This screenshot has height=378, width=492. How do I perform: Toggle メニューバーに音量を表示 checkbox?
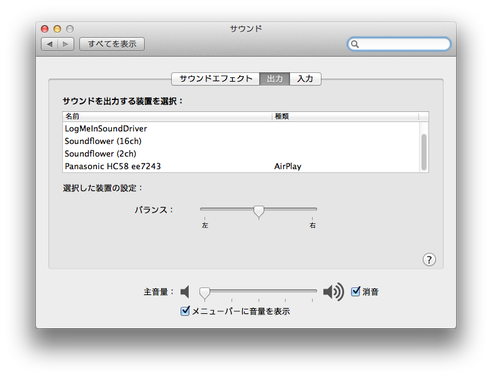[x=185, y=311]
